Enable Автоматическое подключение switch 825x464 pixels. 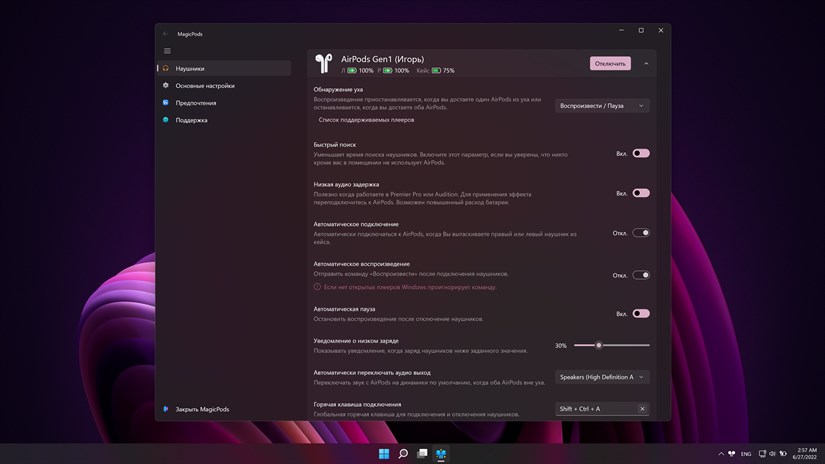[x=641, y=233]
